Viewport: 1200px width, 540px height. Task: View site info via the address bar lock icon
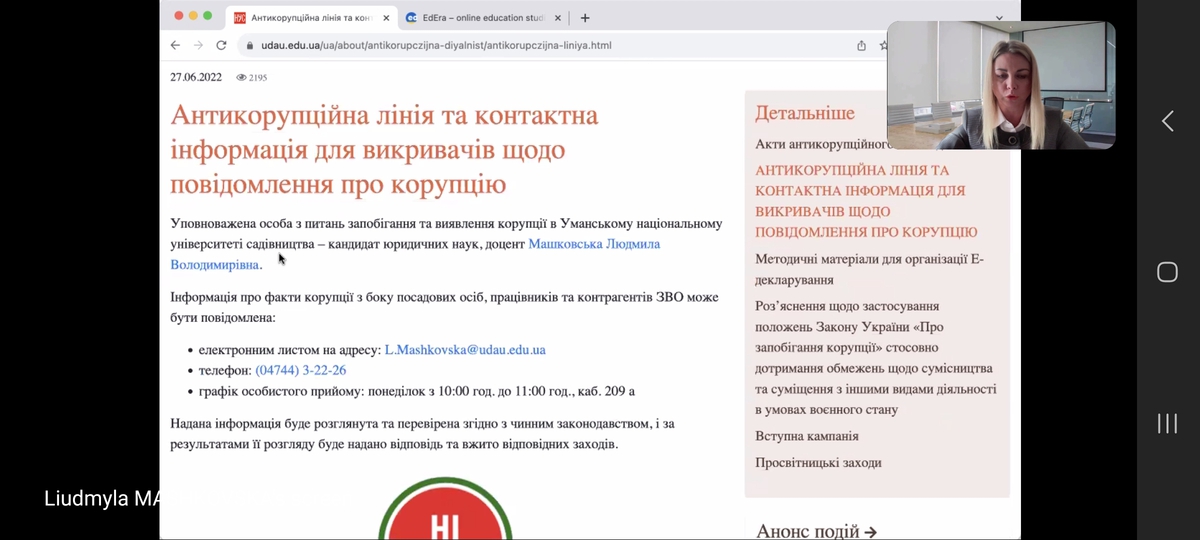point(251,45)
